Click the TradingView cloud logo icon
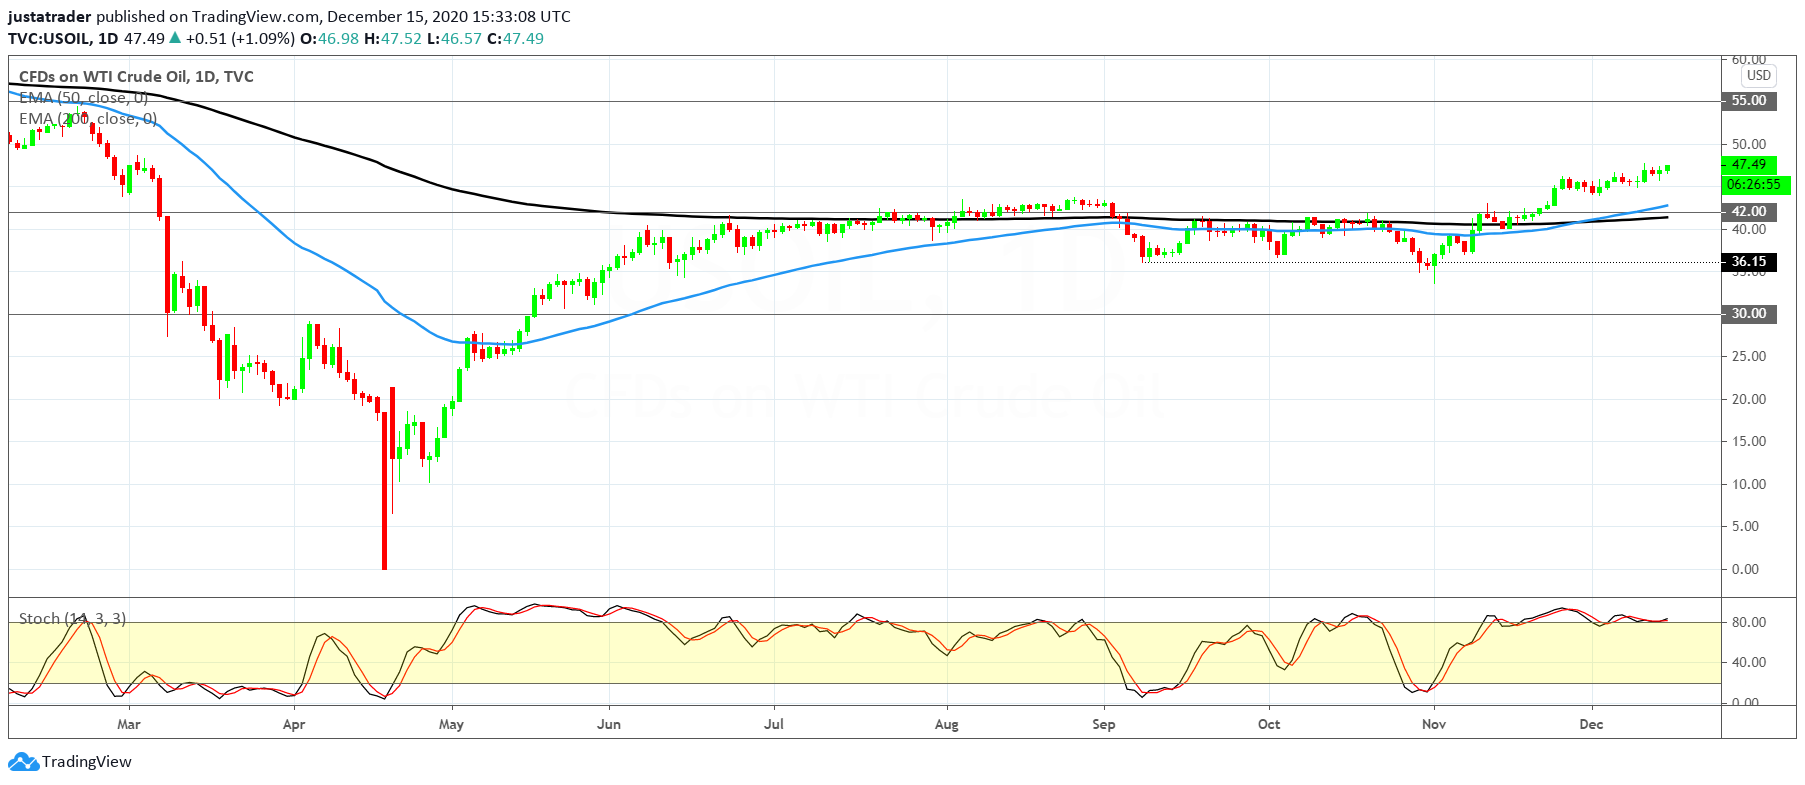1805x785 pixels. [23, 762]
